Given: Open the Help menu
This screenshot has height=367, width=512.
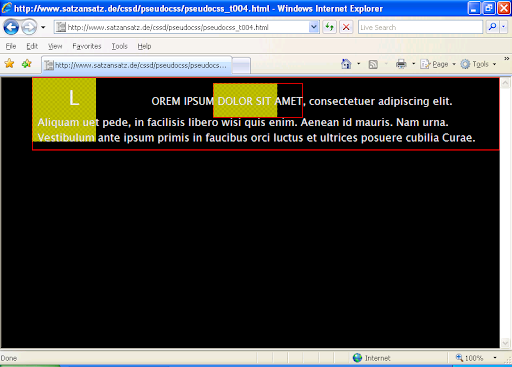Looking at the screenshot, I should (x=144, y=46).
